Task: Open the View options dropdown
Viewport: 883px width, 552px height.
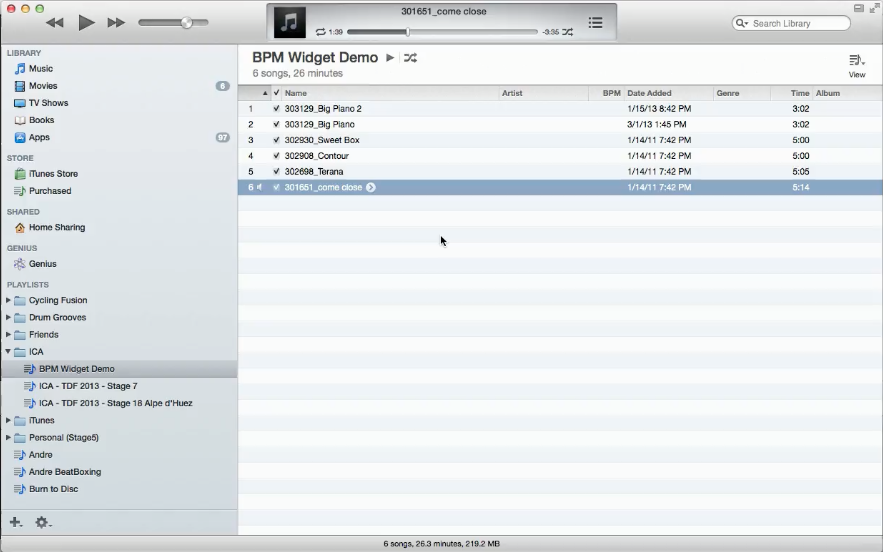Action: point(857,65)
